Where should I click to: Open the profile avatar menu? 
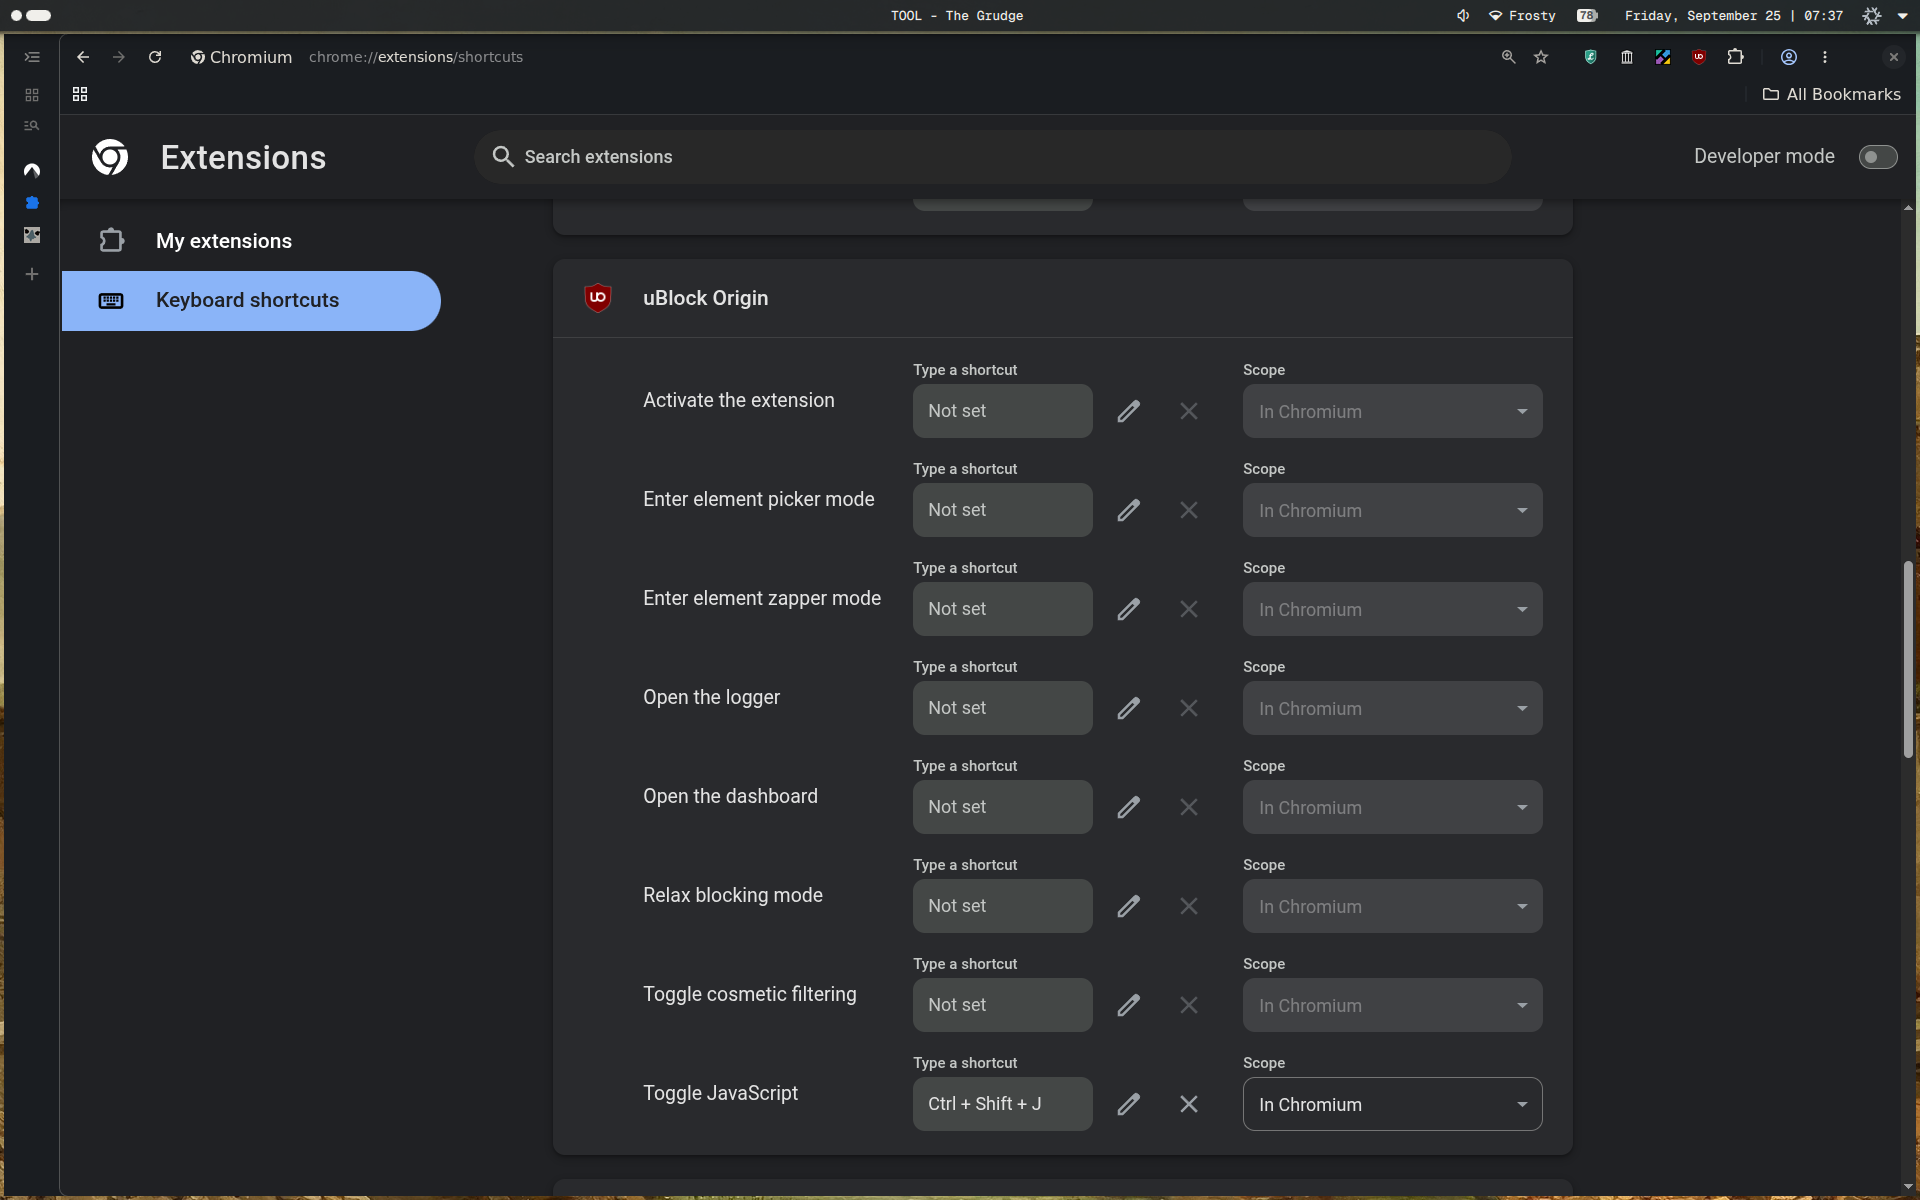pyautogui.click(x=1788, y=57)
